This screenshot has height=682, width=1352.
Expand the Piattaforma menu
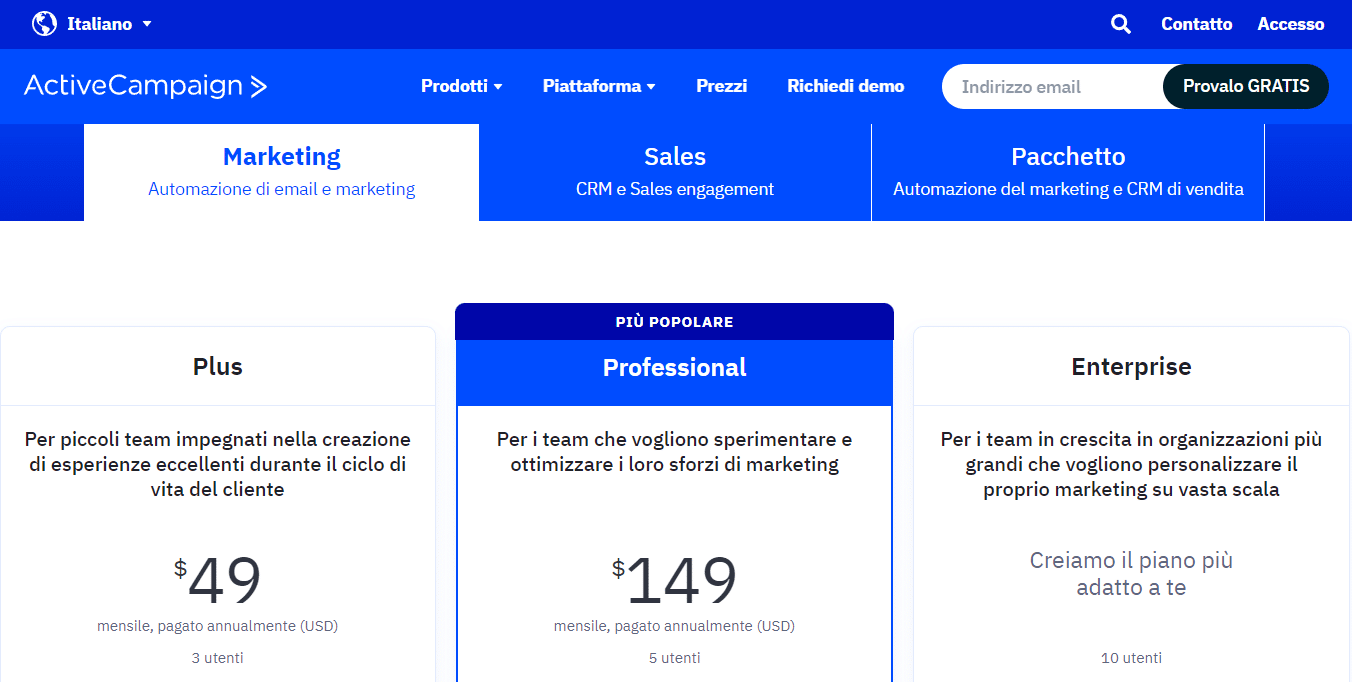[x=599, y=86]
